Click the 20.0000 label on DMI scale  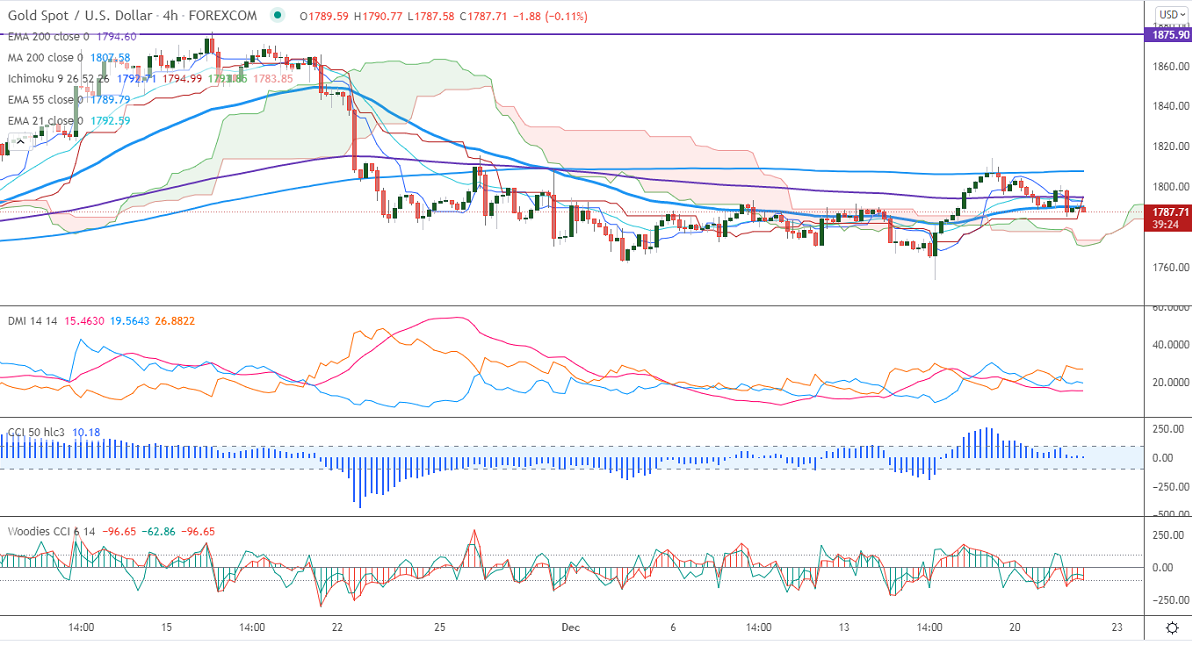tap(1171, 383)
